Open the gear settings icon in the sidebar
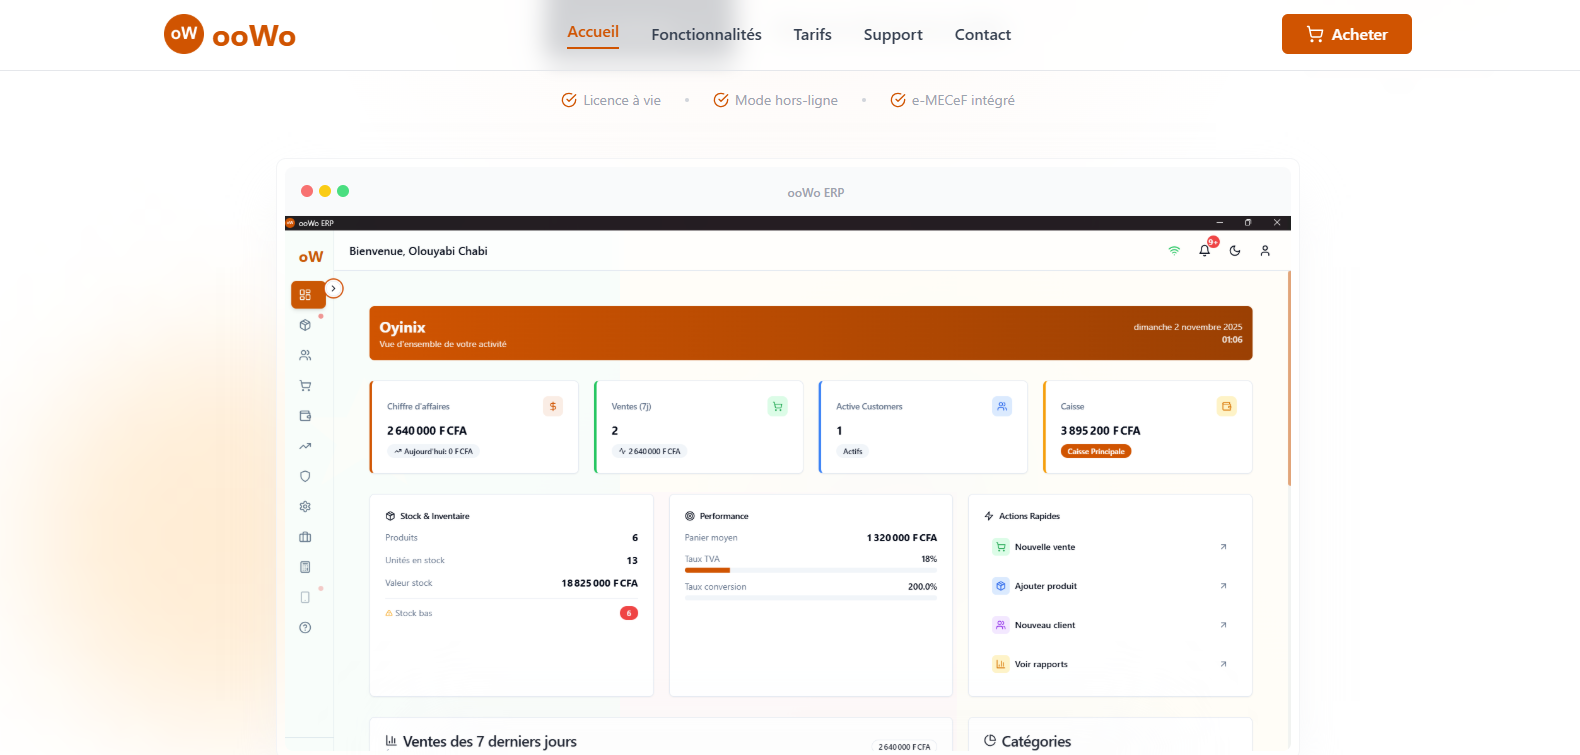Viewport: 1580px width, 755px height. tap(305, 507)
